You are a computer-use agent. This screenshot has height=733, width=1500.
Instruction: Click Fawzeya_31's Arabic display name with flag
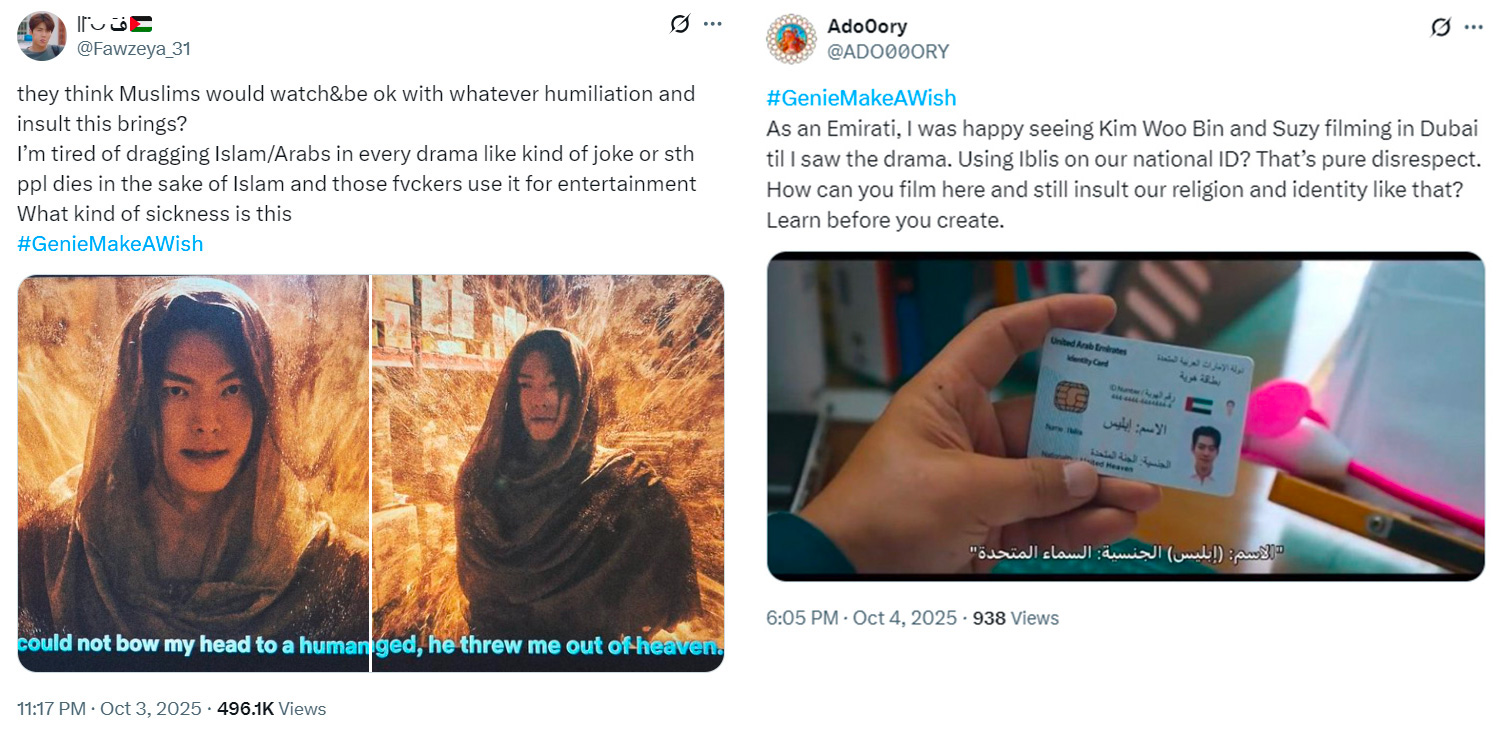pyautogui.click(x=114, y=24)
